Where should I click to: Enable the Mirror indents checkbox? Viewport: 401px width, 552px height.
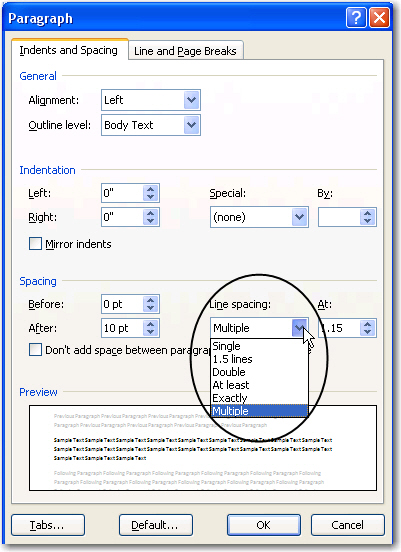tap(35, 244)
